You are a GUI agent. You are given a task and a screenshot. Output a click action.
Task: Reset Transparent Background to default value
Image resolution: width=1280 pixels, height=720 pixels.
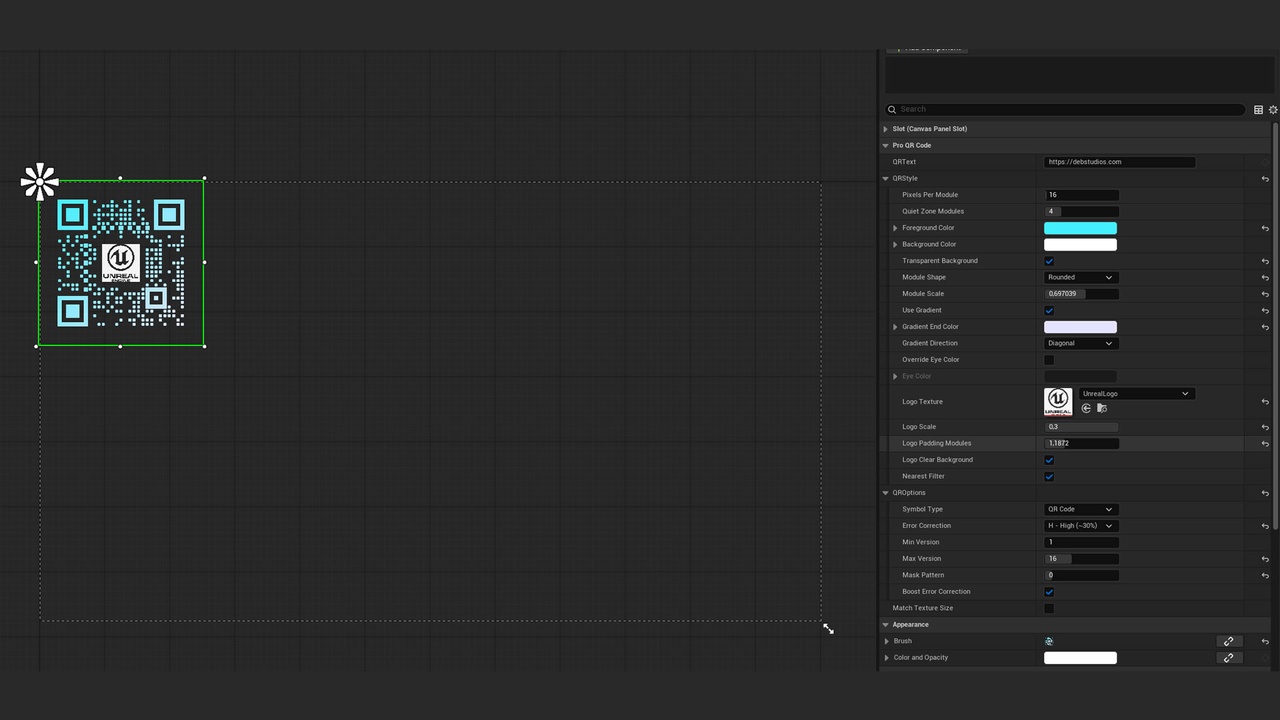(x=1265, y=261)
